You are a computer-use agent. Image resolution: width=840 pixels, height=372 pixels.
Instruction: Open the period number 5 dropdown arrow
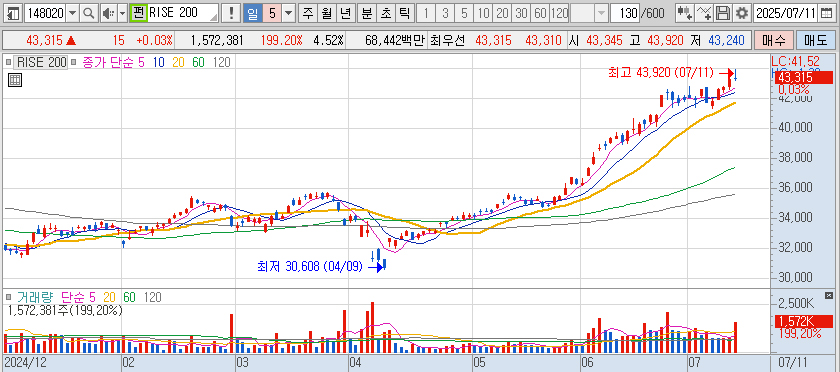(x=289, y=13)
